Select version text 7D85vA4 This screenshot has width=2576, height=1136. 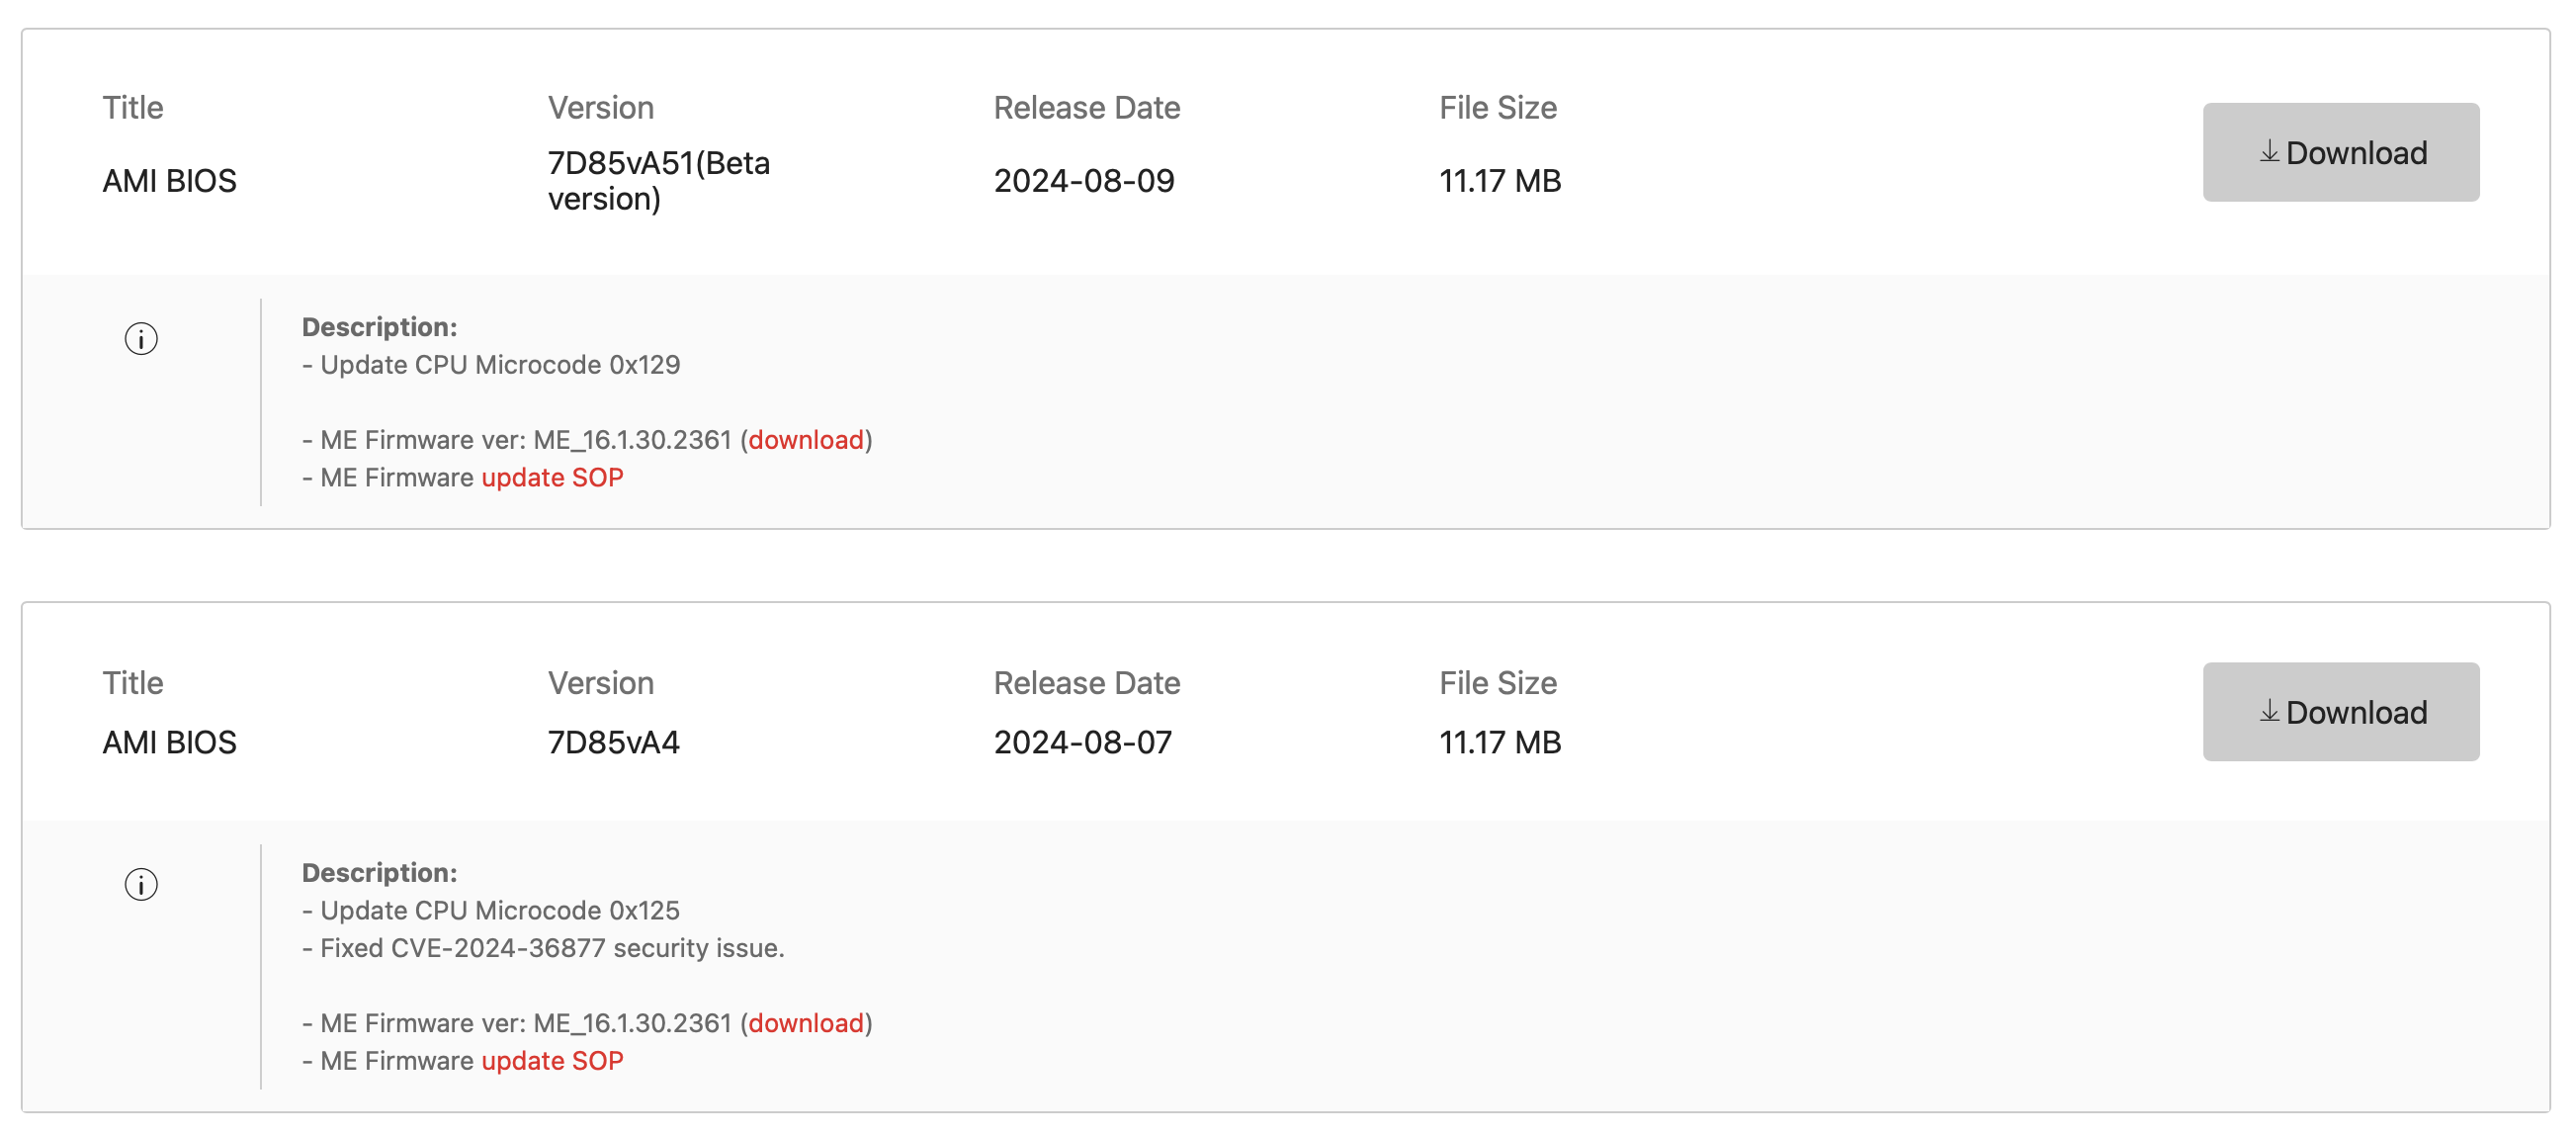pos(613,742)
